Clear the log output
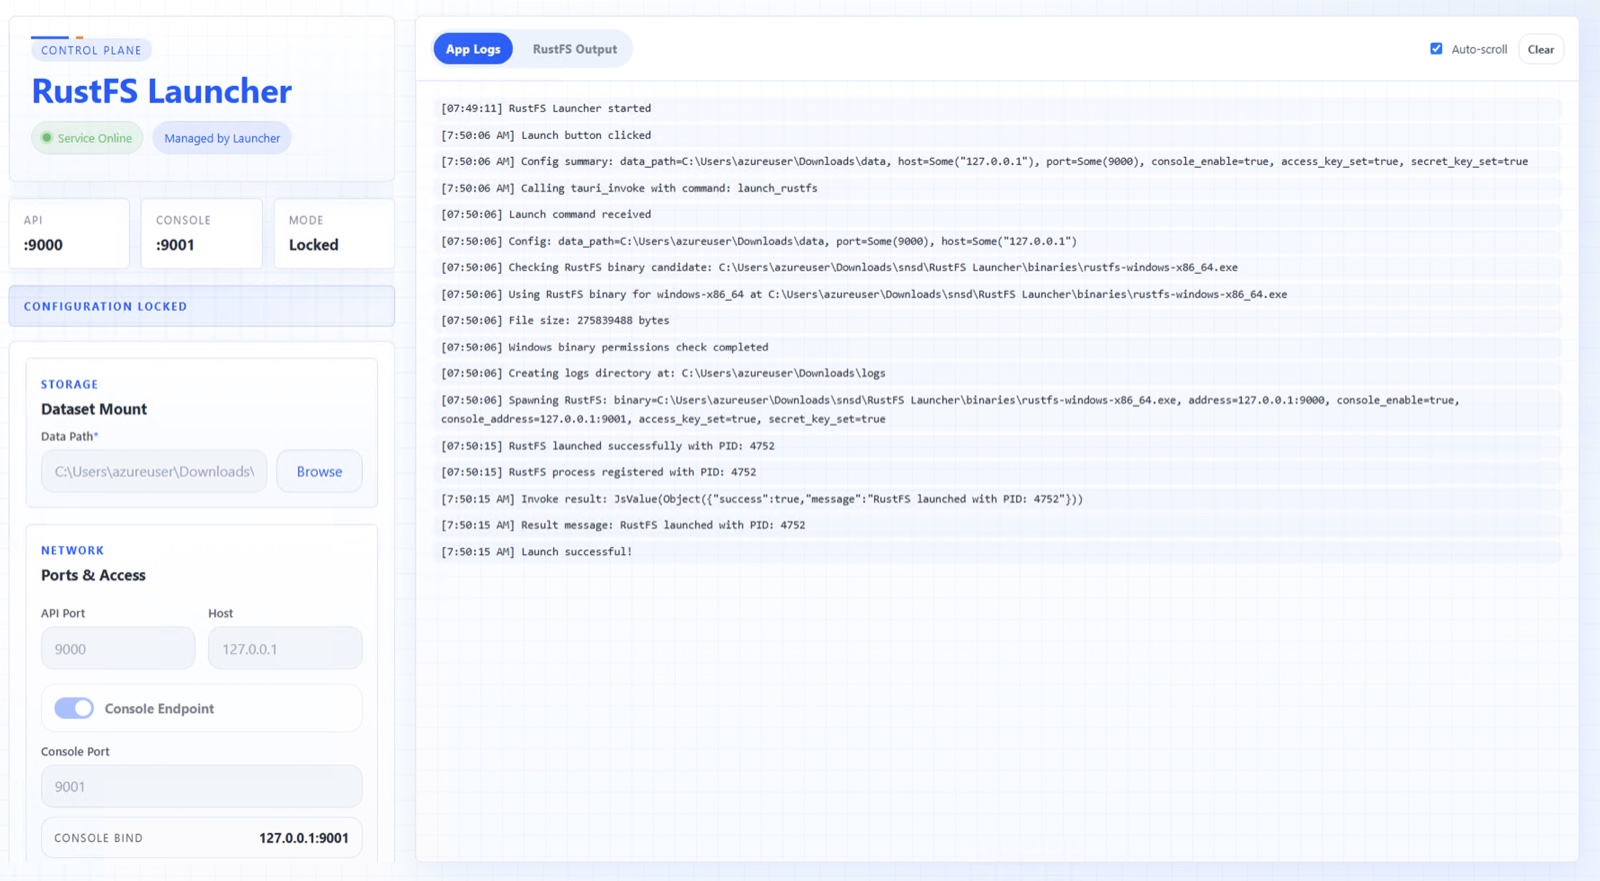This screenshot has width=1600, height=881. [x=1540, y=49]
